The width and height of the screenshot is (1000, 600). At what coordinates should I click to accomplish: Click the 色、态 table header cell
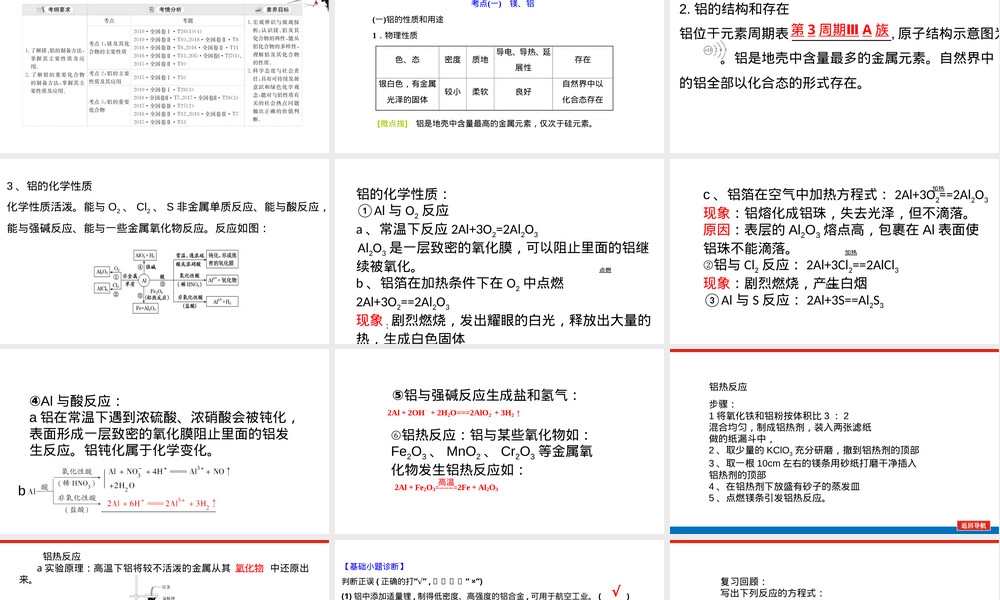tap(407, 59)
